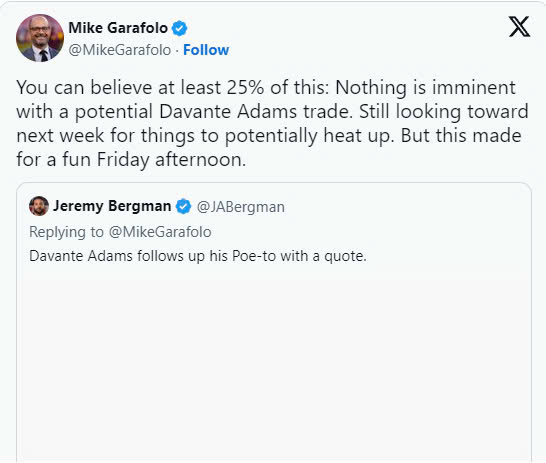
Task: Open the Jeremy Bergman display name
Action: click(x=112, y=206)
